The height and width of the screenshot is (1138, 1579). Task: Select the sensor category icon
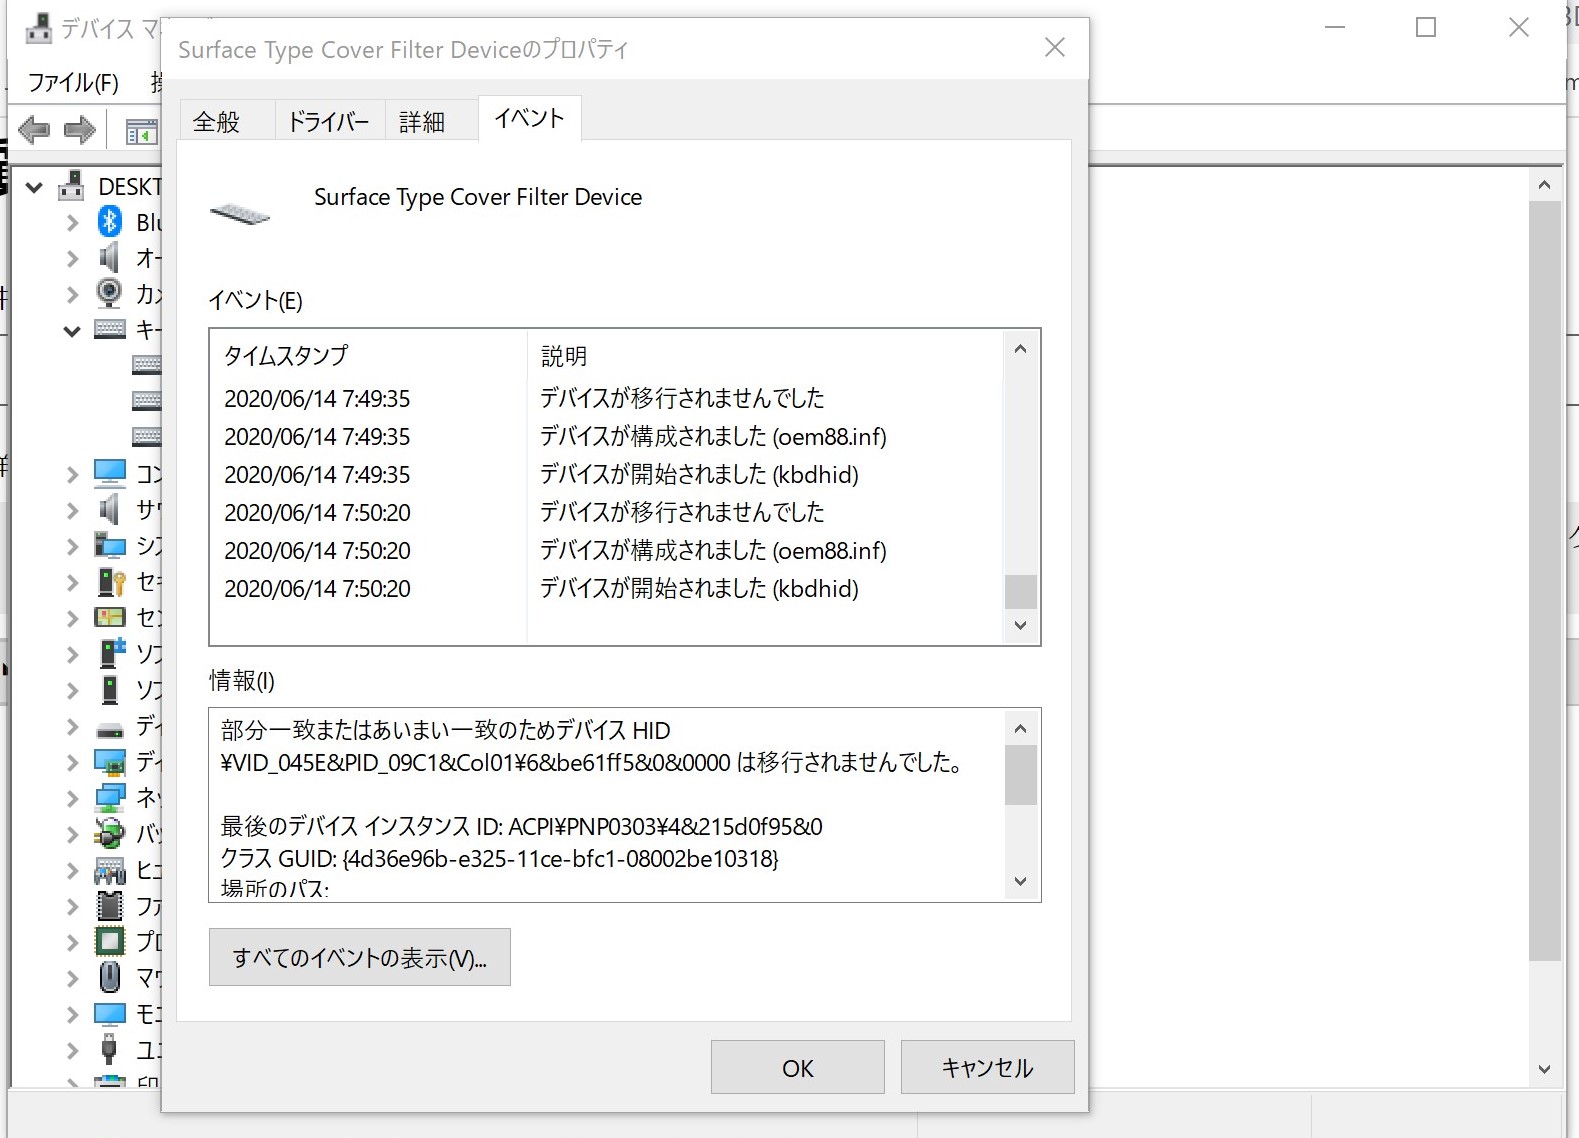[110, 617]
